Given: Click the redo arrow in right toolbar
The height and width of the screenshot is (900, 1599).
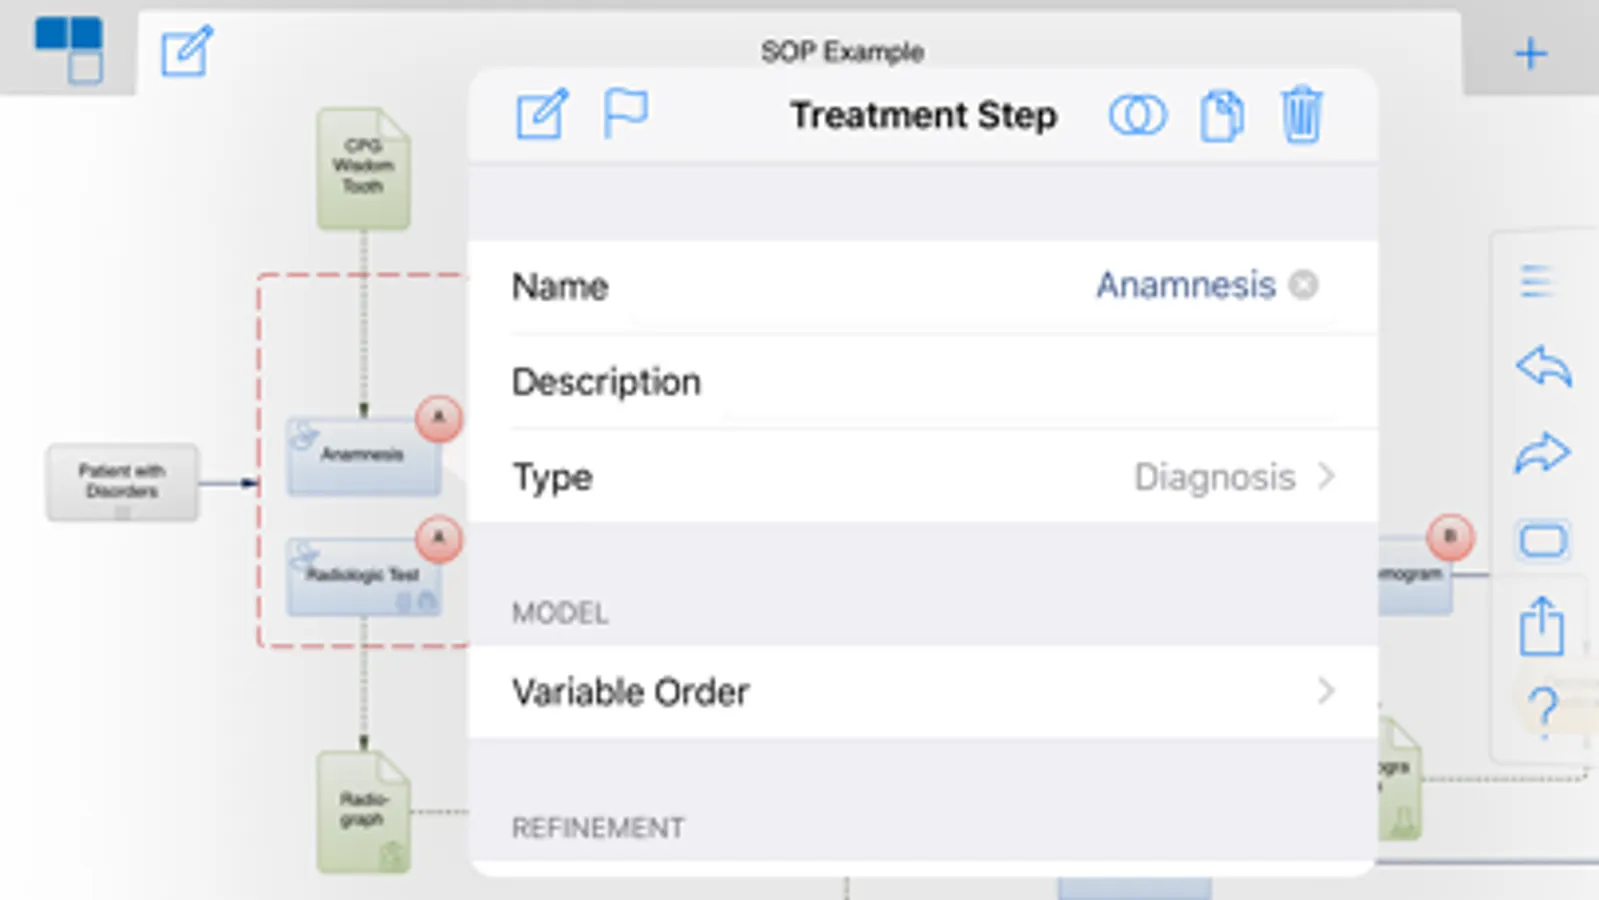Looking at the screenshot, I should 1543,453.
